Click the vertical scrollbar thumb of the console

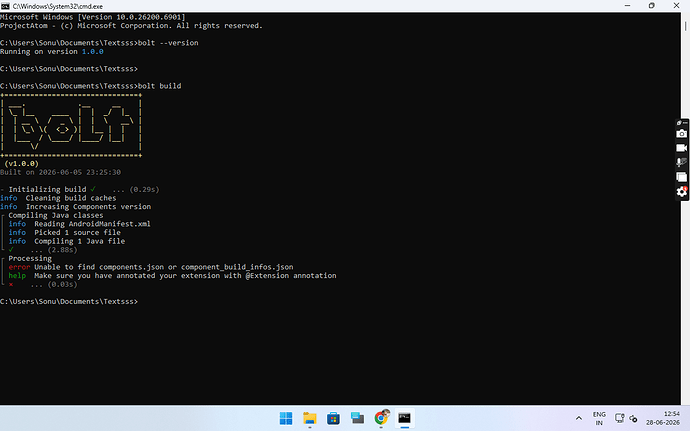pos(685,26)
